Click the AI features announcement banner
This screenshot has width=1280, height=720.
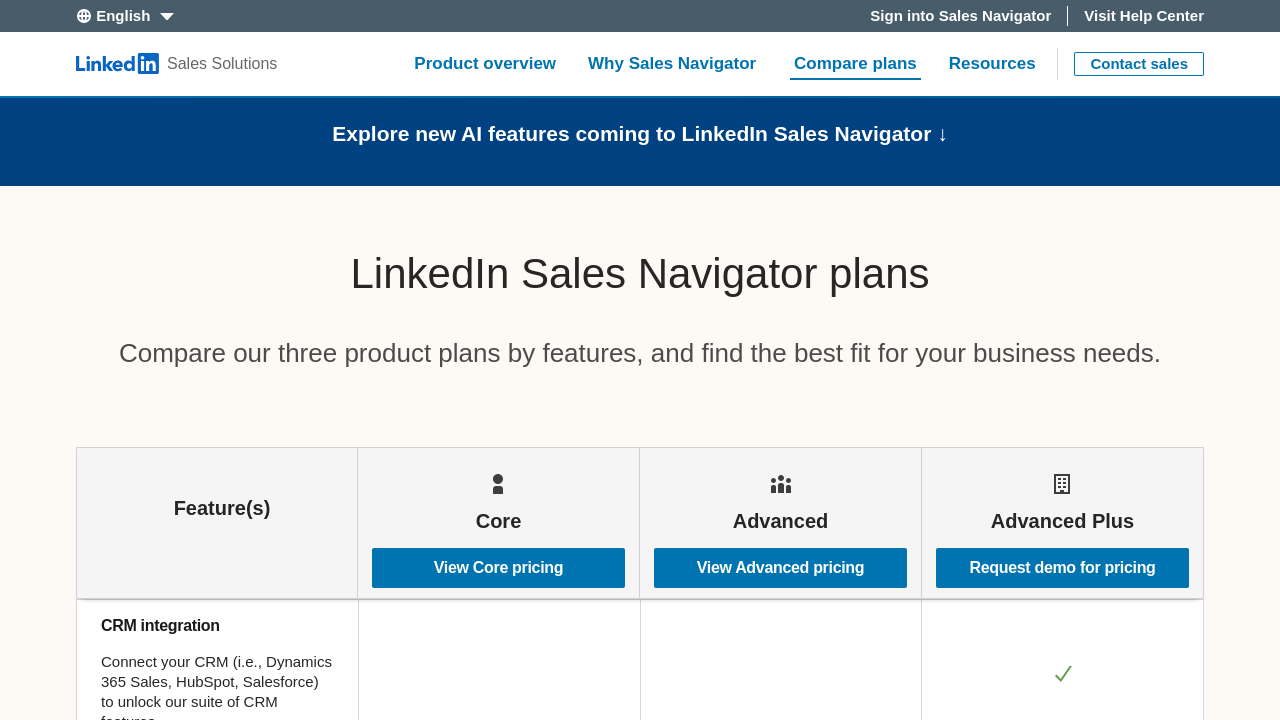(640, 132)
